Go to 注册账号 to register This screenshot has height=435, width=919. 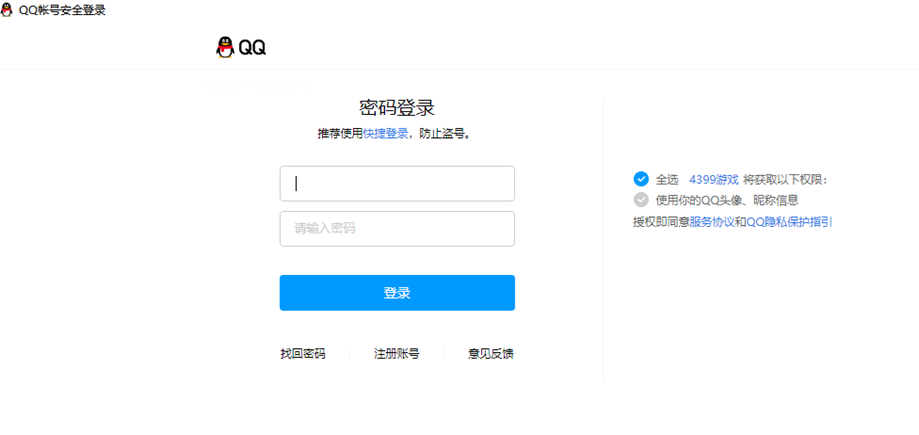pos(396,354)
